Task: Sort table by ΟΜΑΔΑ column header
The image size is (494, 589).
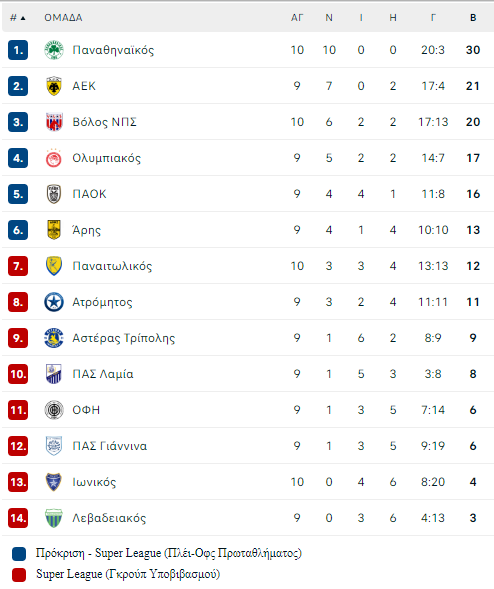Action: tap(63, 18)
